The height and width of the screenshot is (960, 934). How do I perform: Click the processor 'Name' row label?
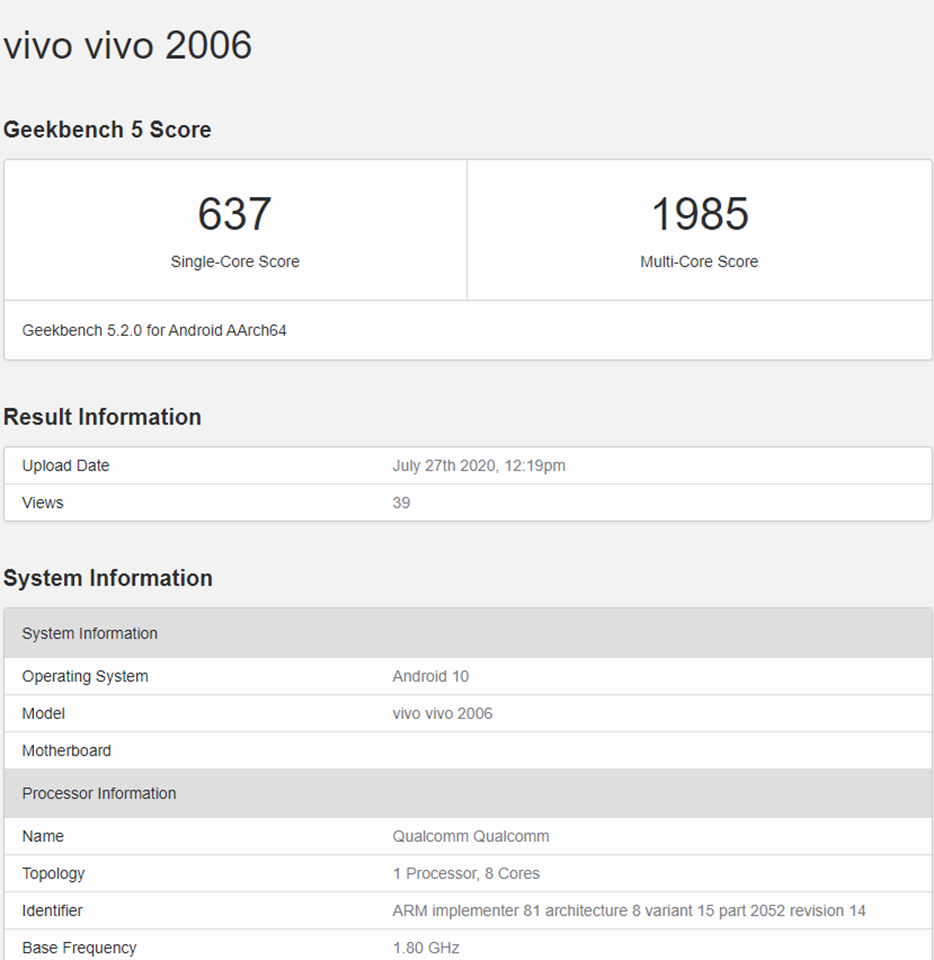[43, 836]
